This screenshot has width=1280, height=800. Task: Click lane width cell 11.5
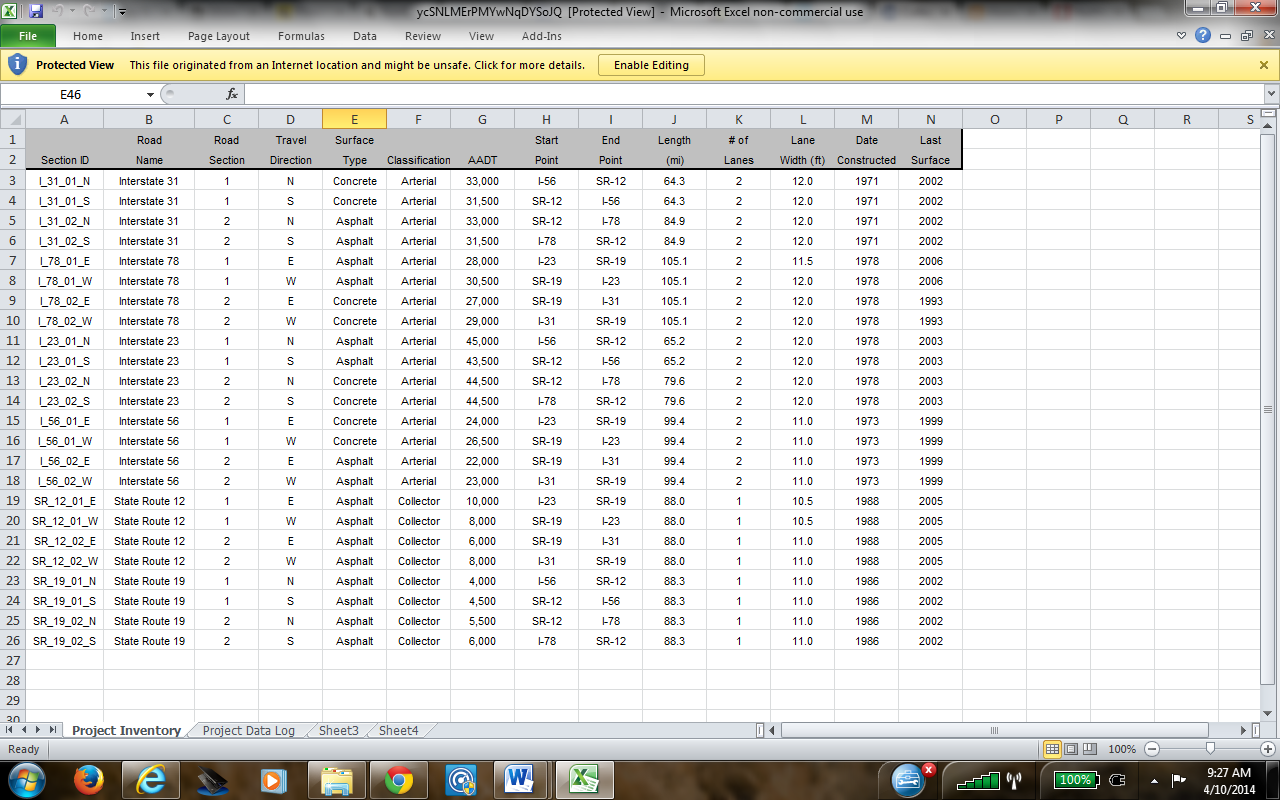(x=802, y=261)
